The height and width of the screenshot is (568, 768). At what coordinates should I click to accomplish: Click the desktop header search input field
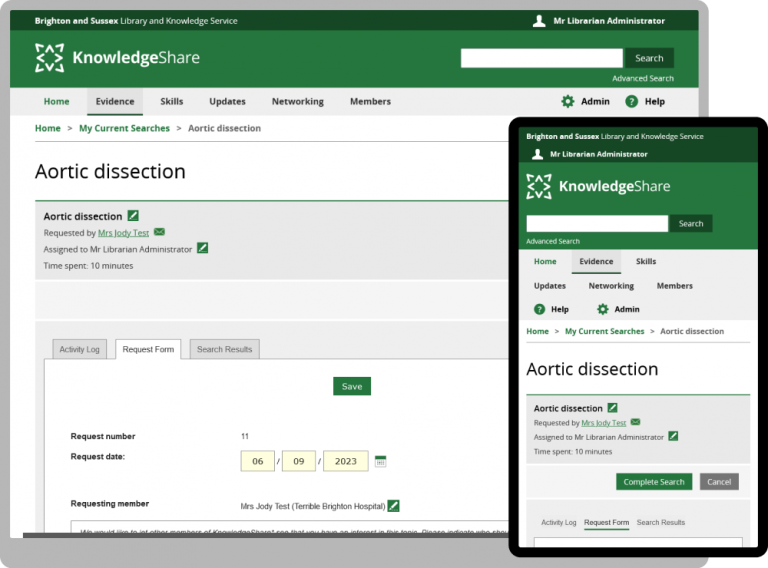(x=541, y=58)
